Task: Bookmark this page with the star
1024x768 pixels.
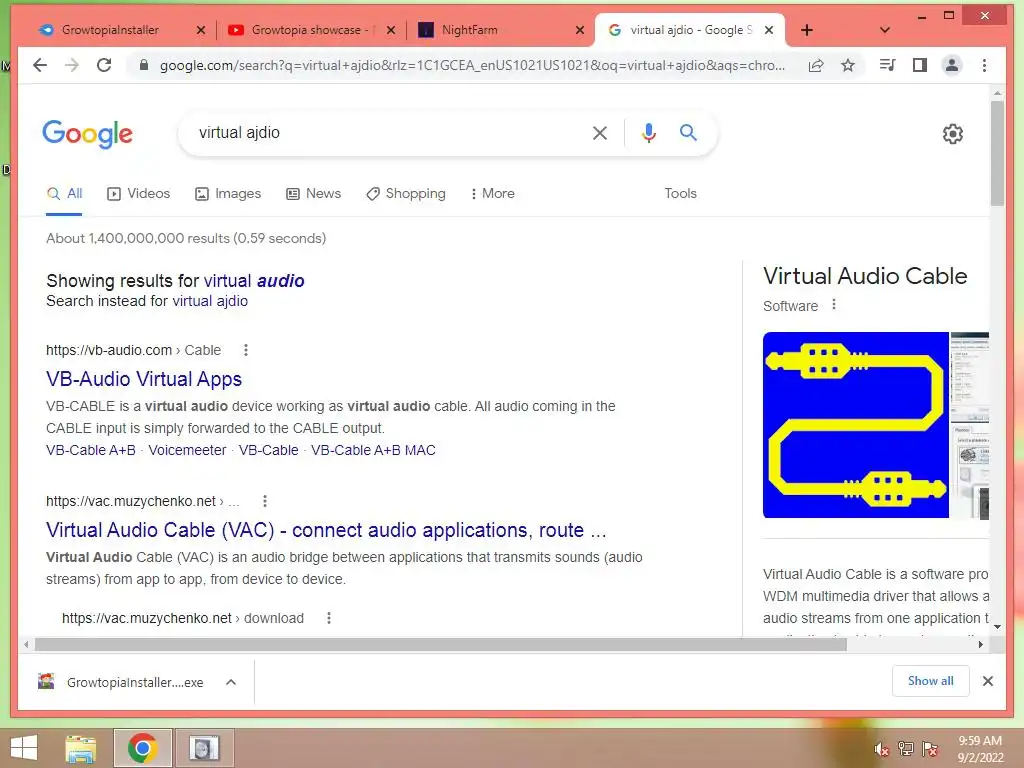Action: (x=848, y=65)
